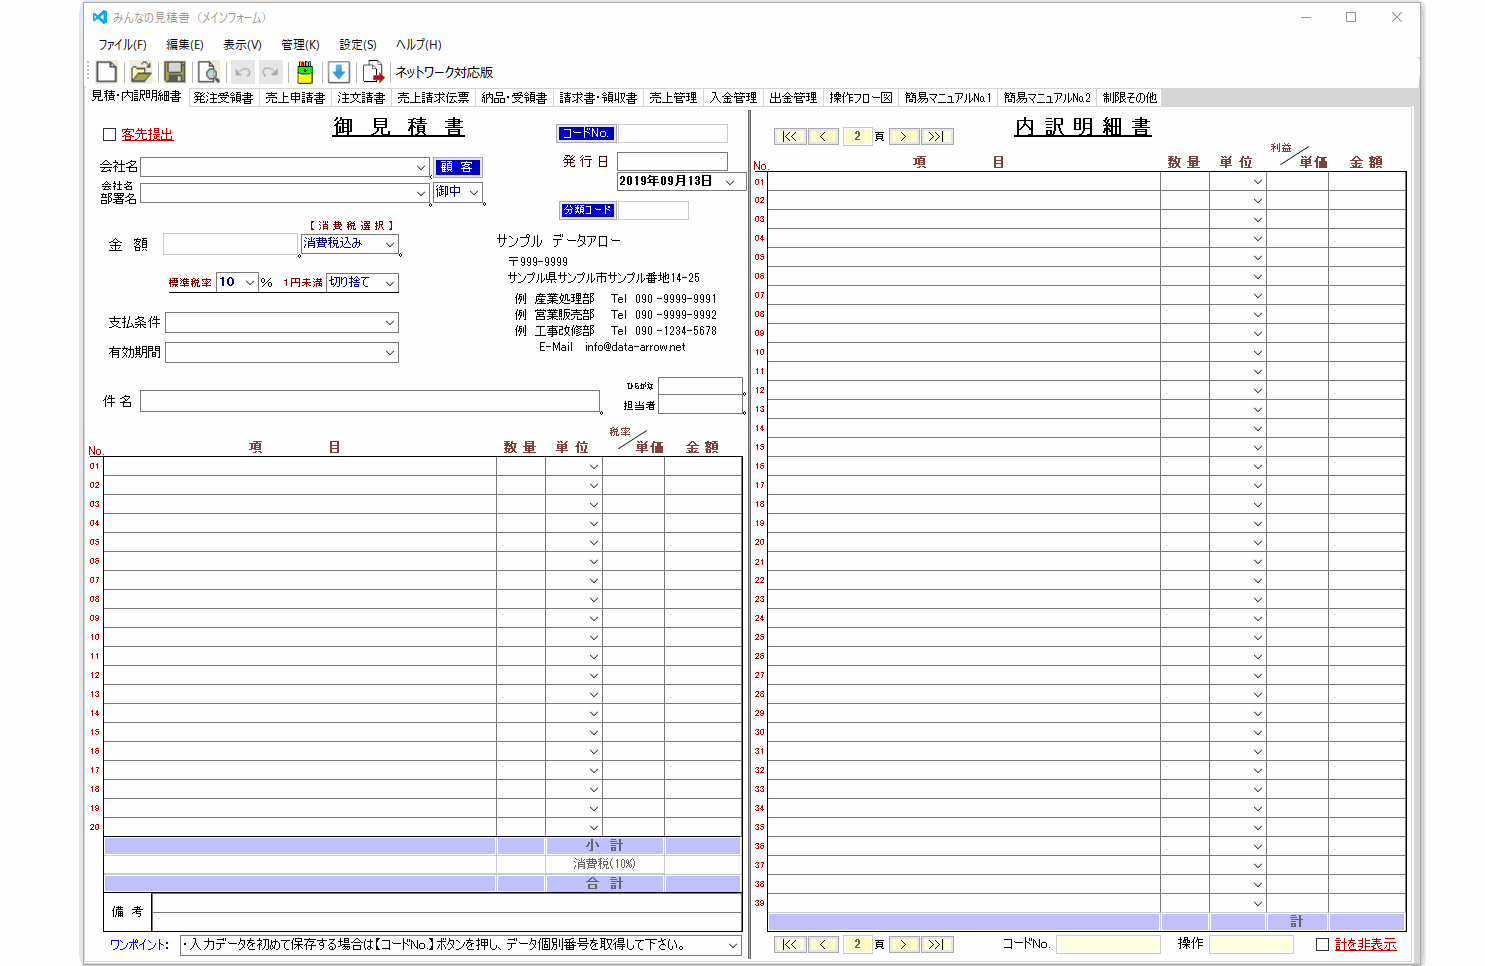Click the ひらがな input field
Image resolution: width=1485 pixels, height=966 pixels.
[700, 386]
